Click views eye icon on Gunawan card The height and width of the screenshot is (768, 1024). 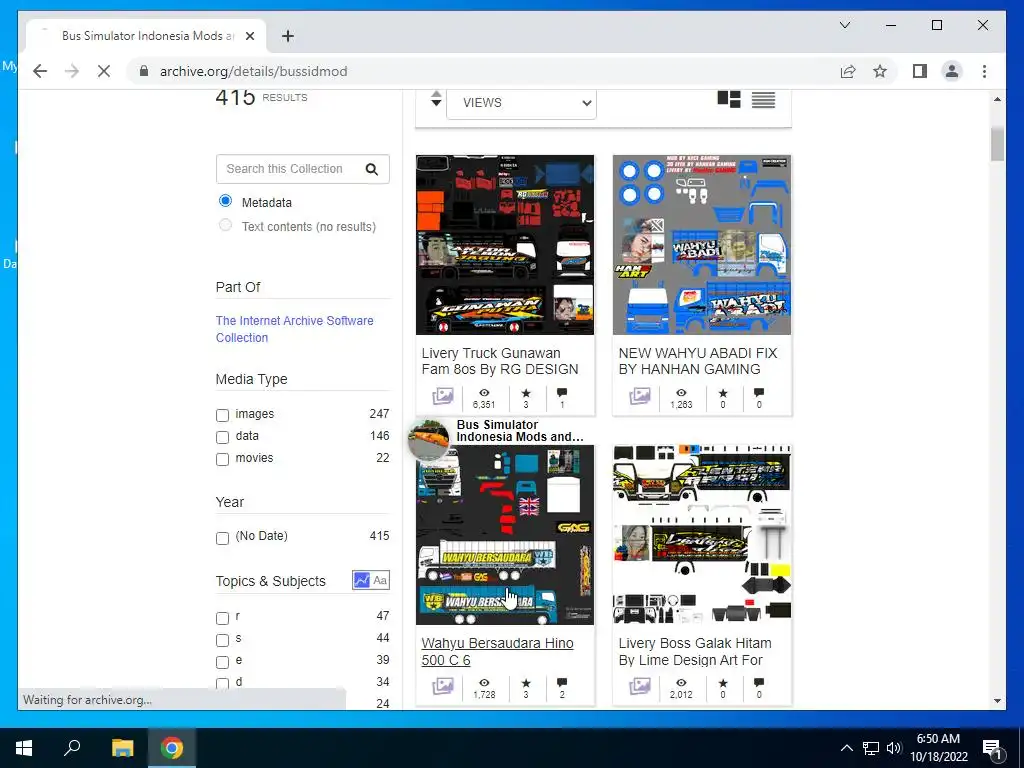click(x=484, y=392)
